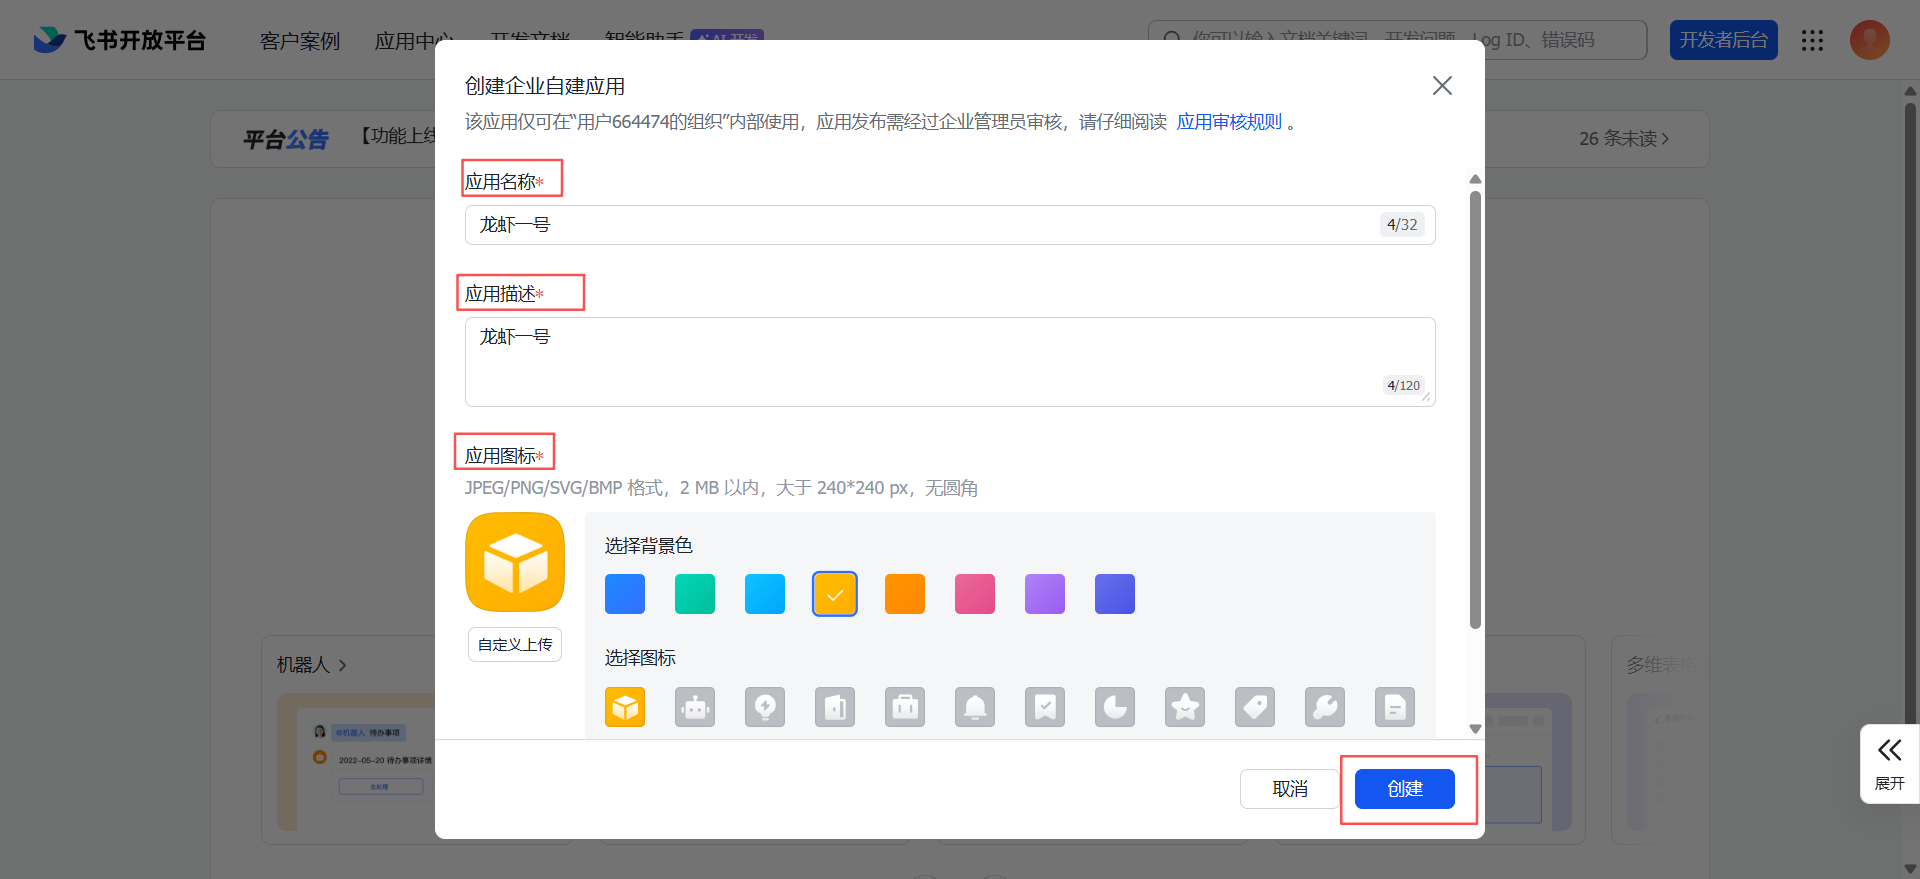Image resolution: width=1920 pixels, height=879 pixels.
Task: Choose pink background color
Action: [x=975, y=594]
